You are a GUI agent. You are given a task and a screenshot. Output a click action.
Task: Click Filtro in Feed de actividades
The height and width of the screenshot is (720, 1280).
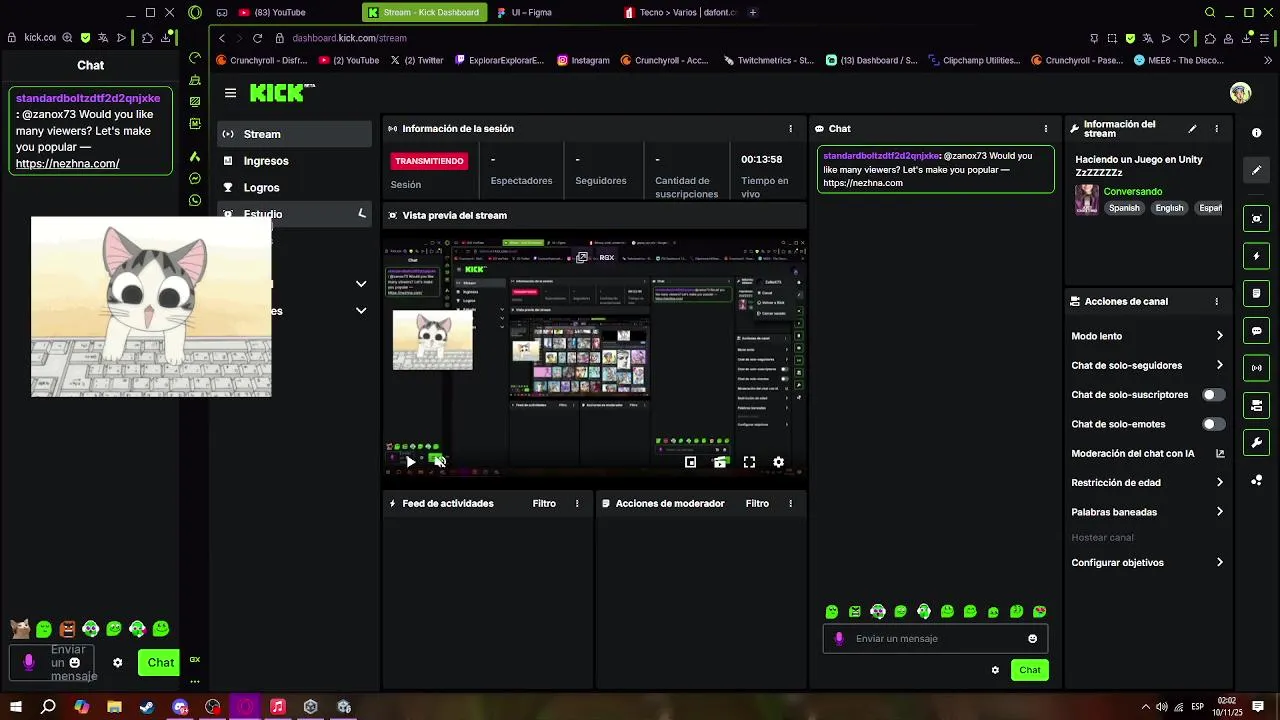(x=544, y=504)
